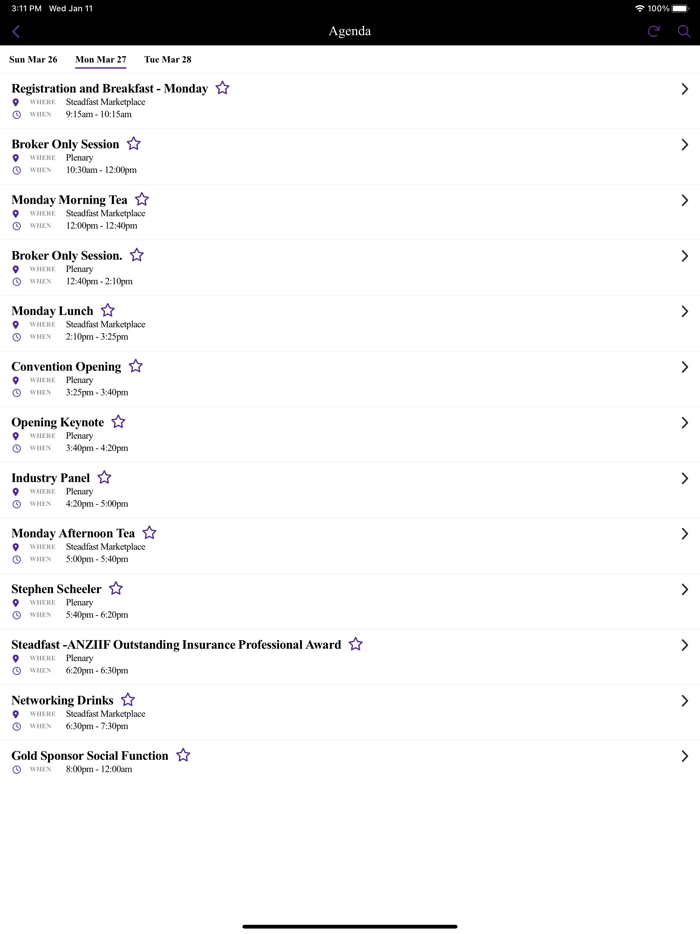Tap the Wi-Fi status icon
700x934 pixels.
point(639,8)
